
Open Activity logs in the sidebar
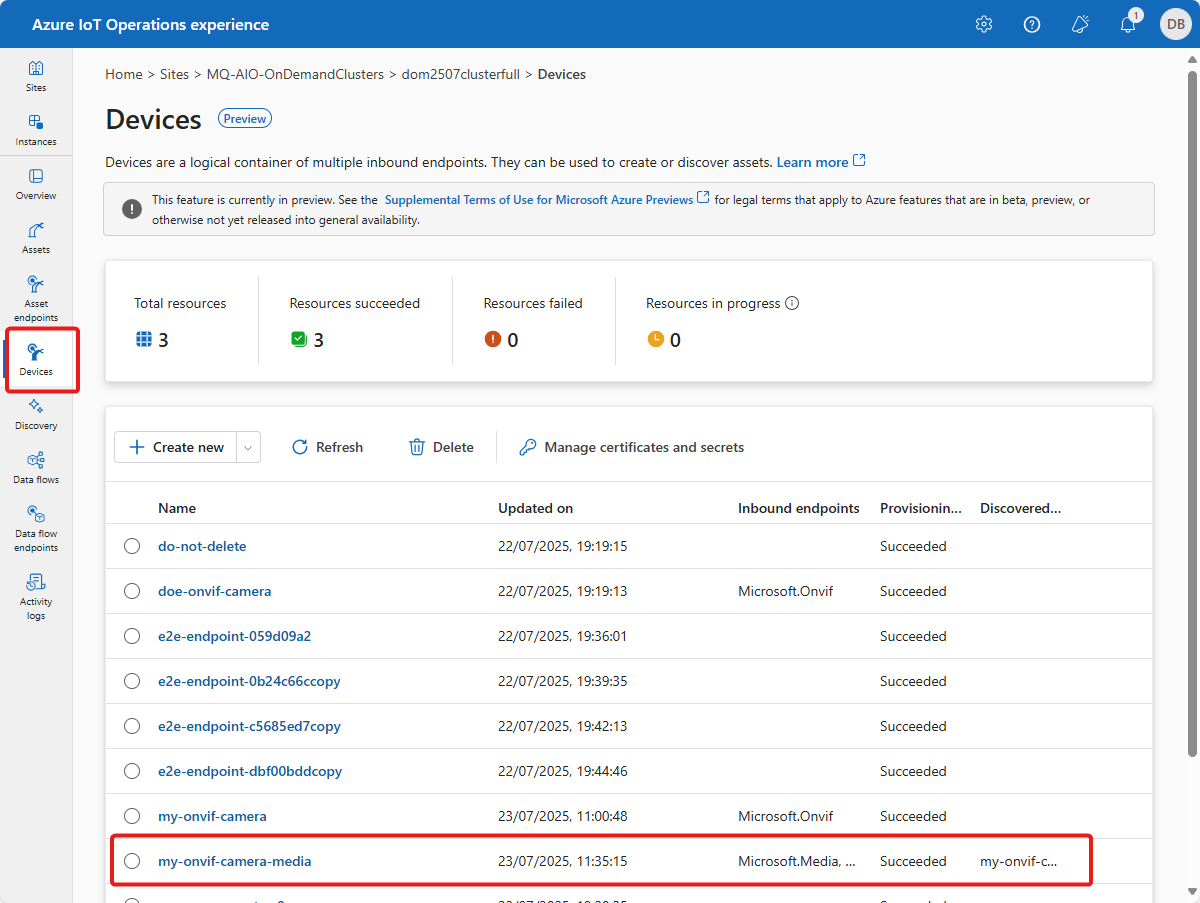click(36, 596)
